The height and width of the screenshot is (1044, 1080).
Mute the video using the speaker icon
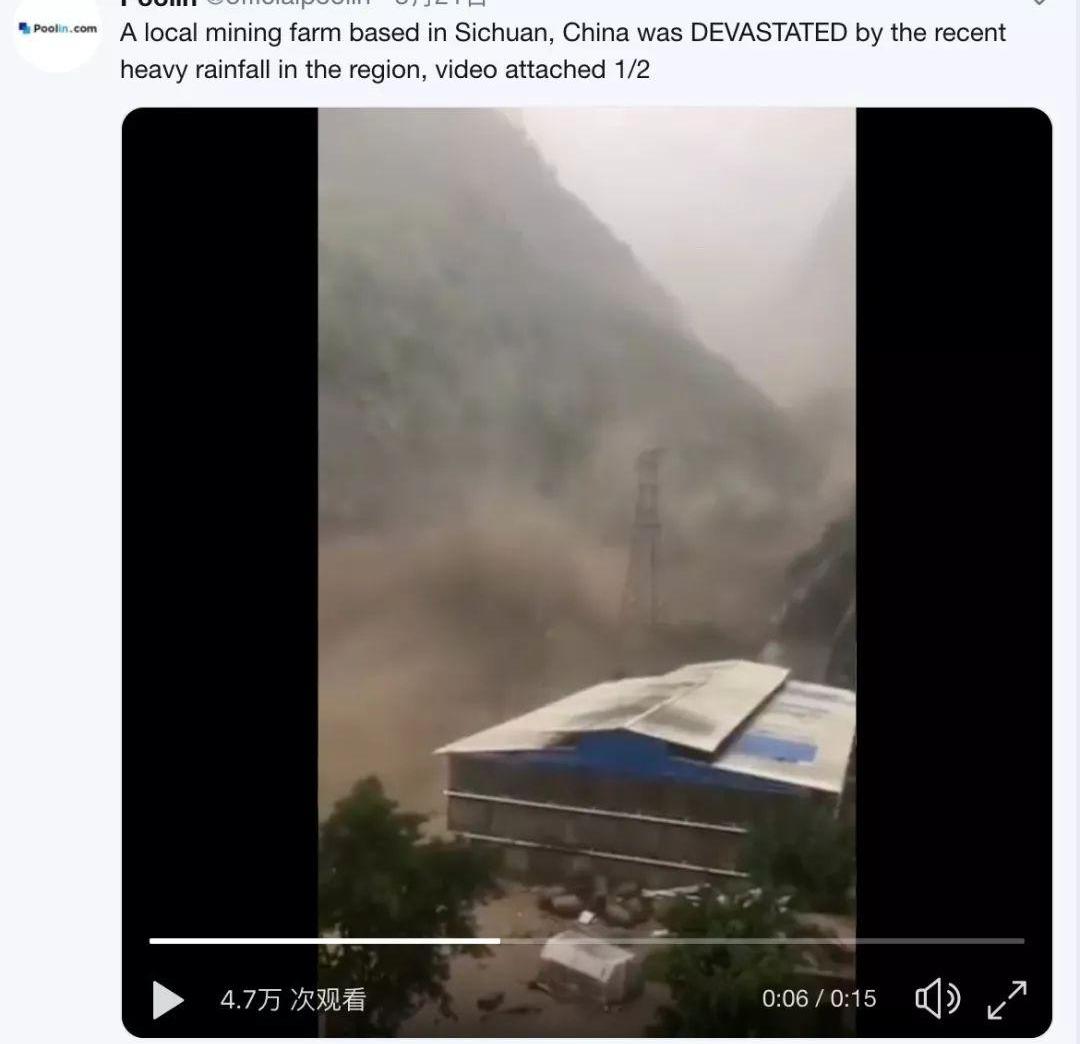tap(937, 998)
